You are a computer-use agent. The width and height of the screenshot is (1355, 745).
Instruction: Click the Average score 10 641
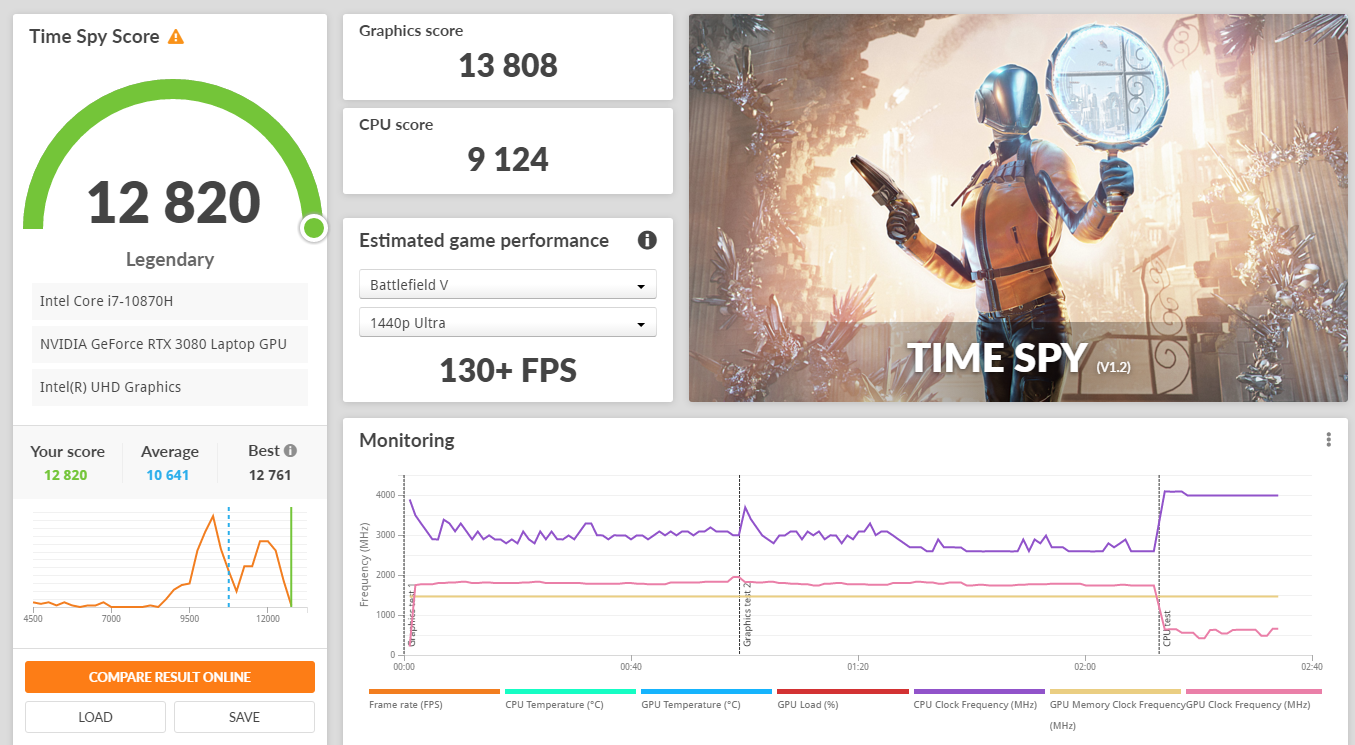[x=168, y=475]
